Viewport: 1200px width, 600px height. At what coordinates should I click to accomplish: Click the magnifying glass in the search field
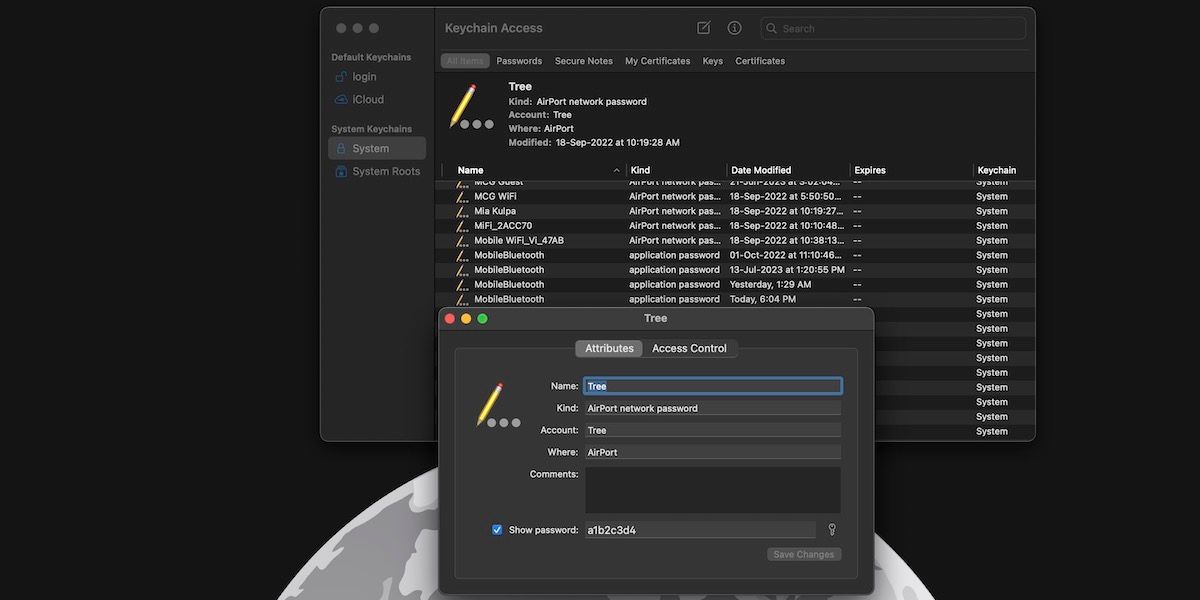(771, 28)
